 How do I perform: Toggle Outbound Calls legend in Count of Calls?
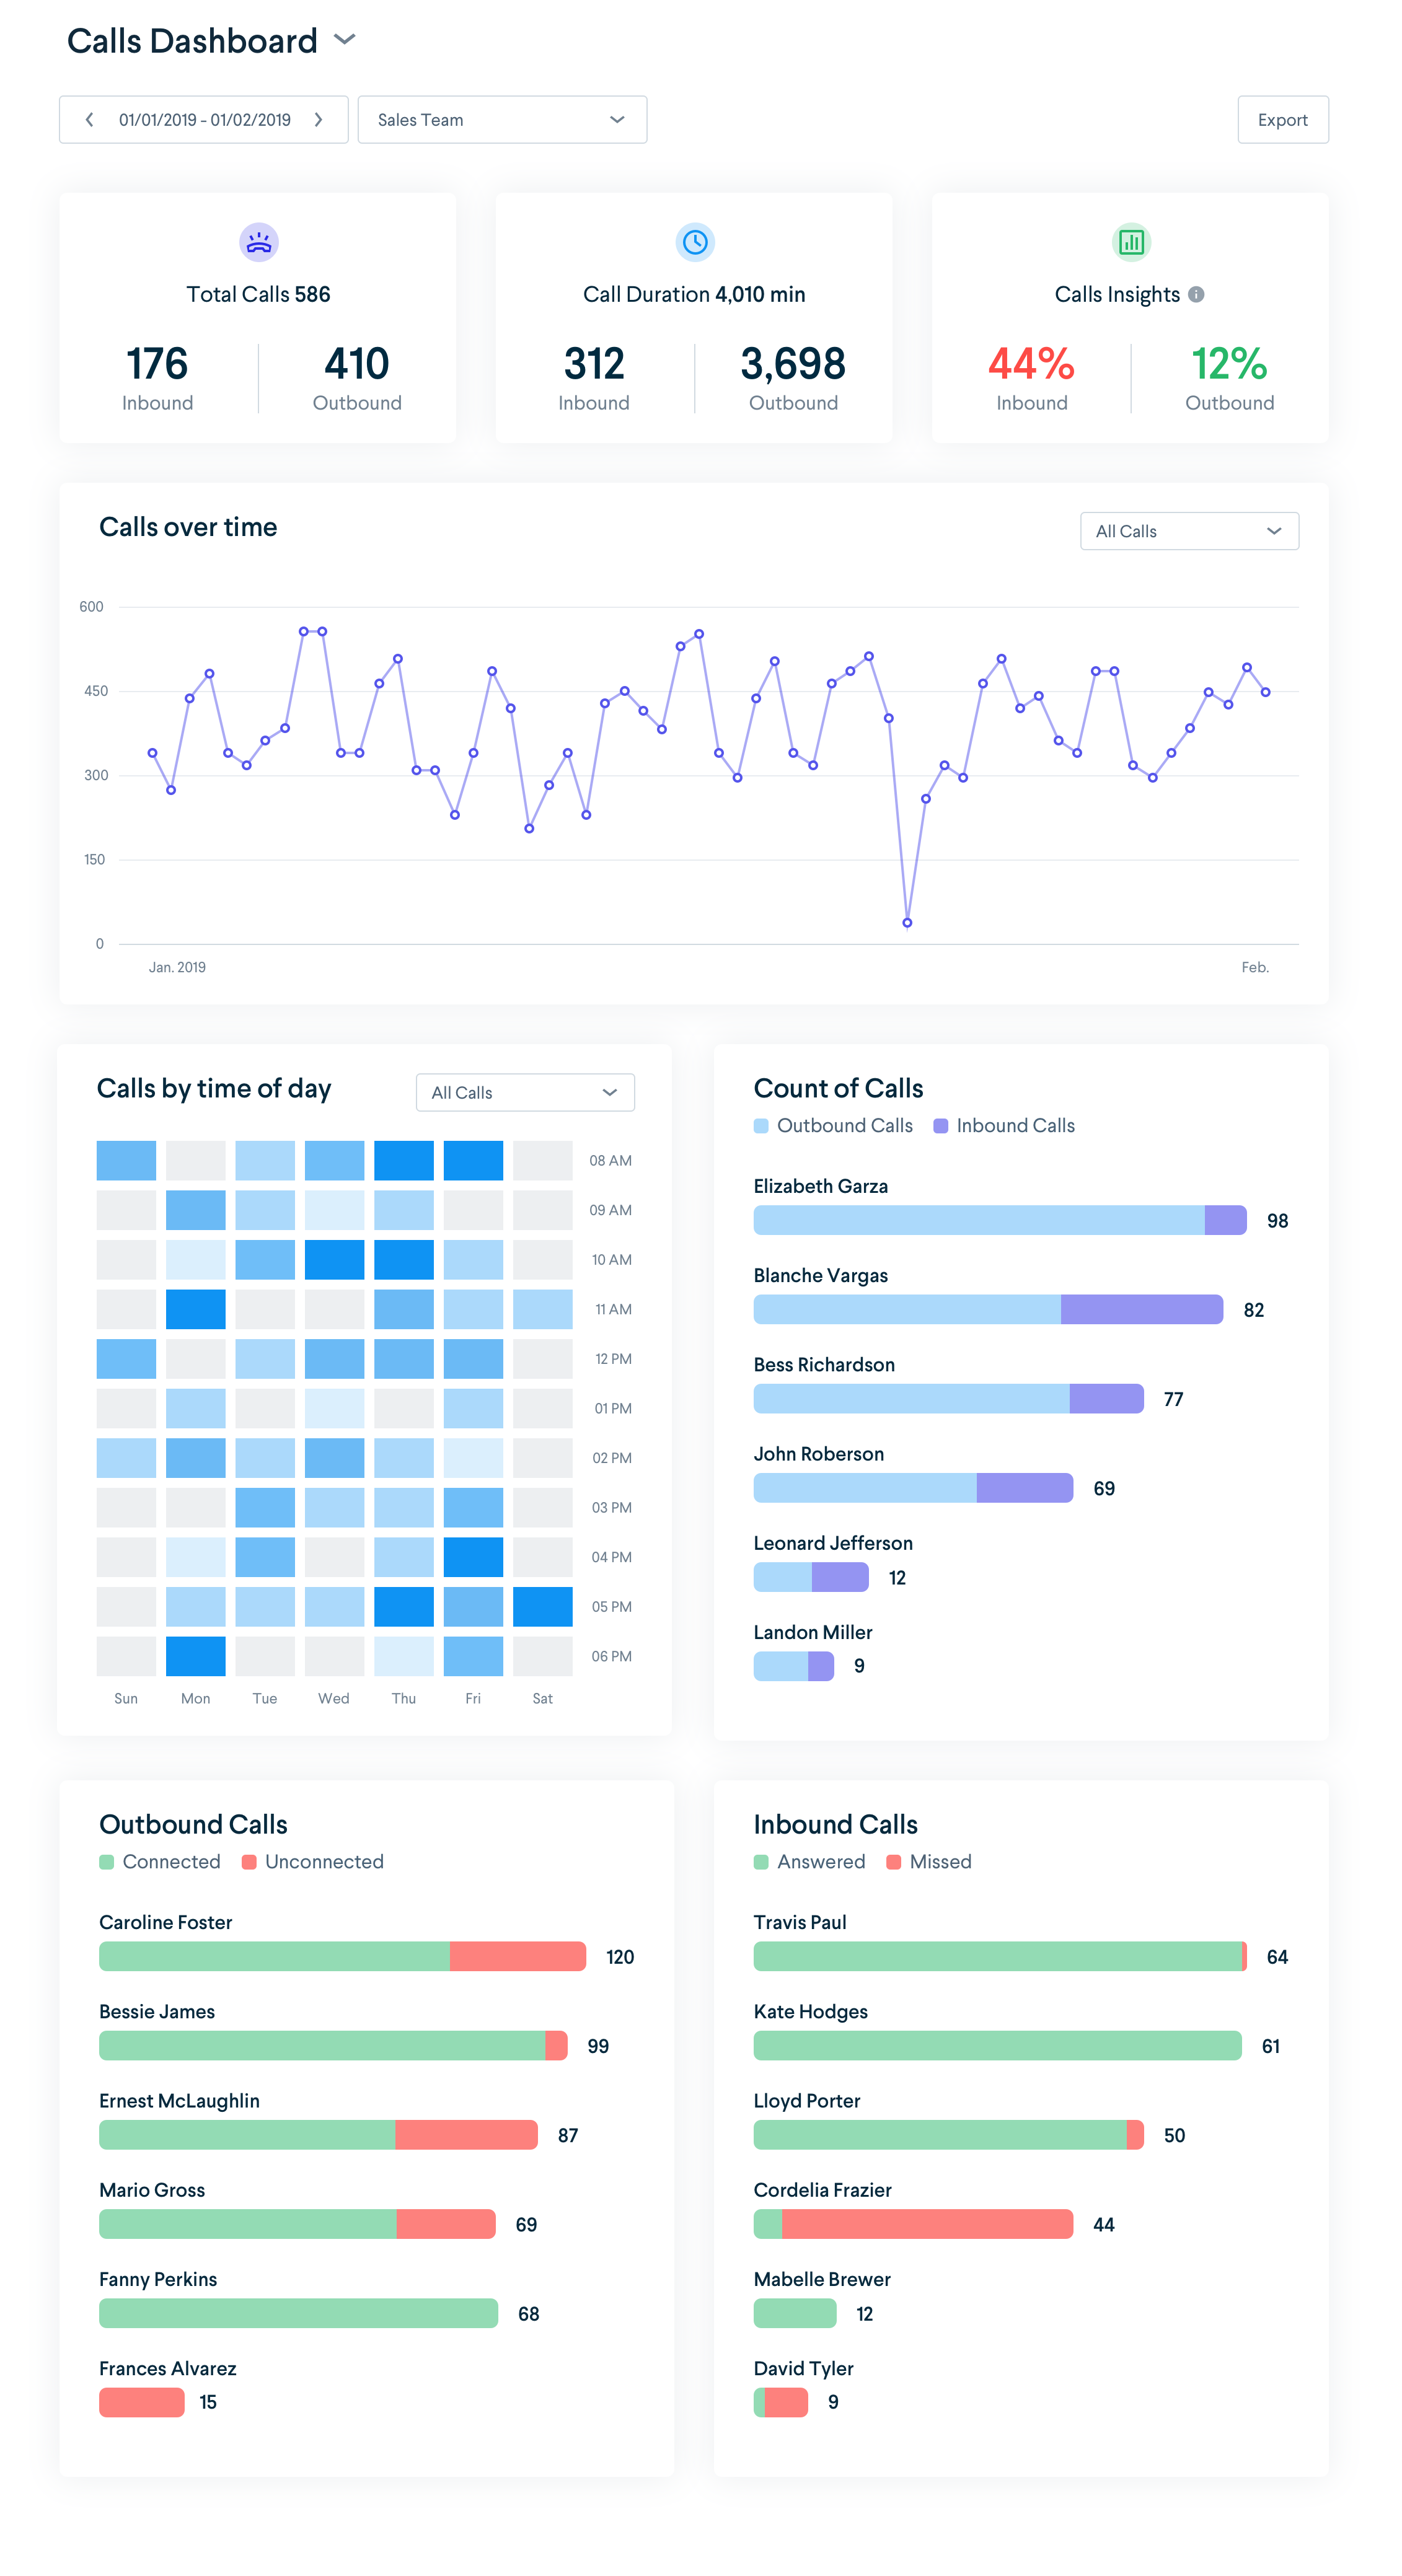(833, 1125)
